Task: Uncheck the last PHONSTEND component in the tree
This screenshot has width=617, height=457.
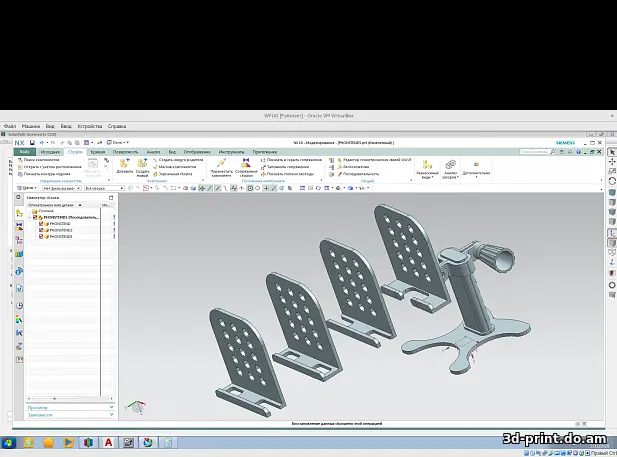Action: pyautogui.click(x=41, y=236)
